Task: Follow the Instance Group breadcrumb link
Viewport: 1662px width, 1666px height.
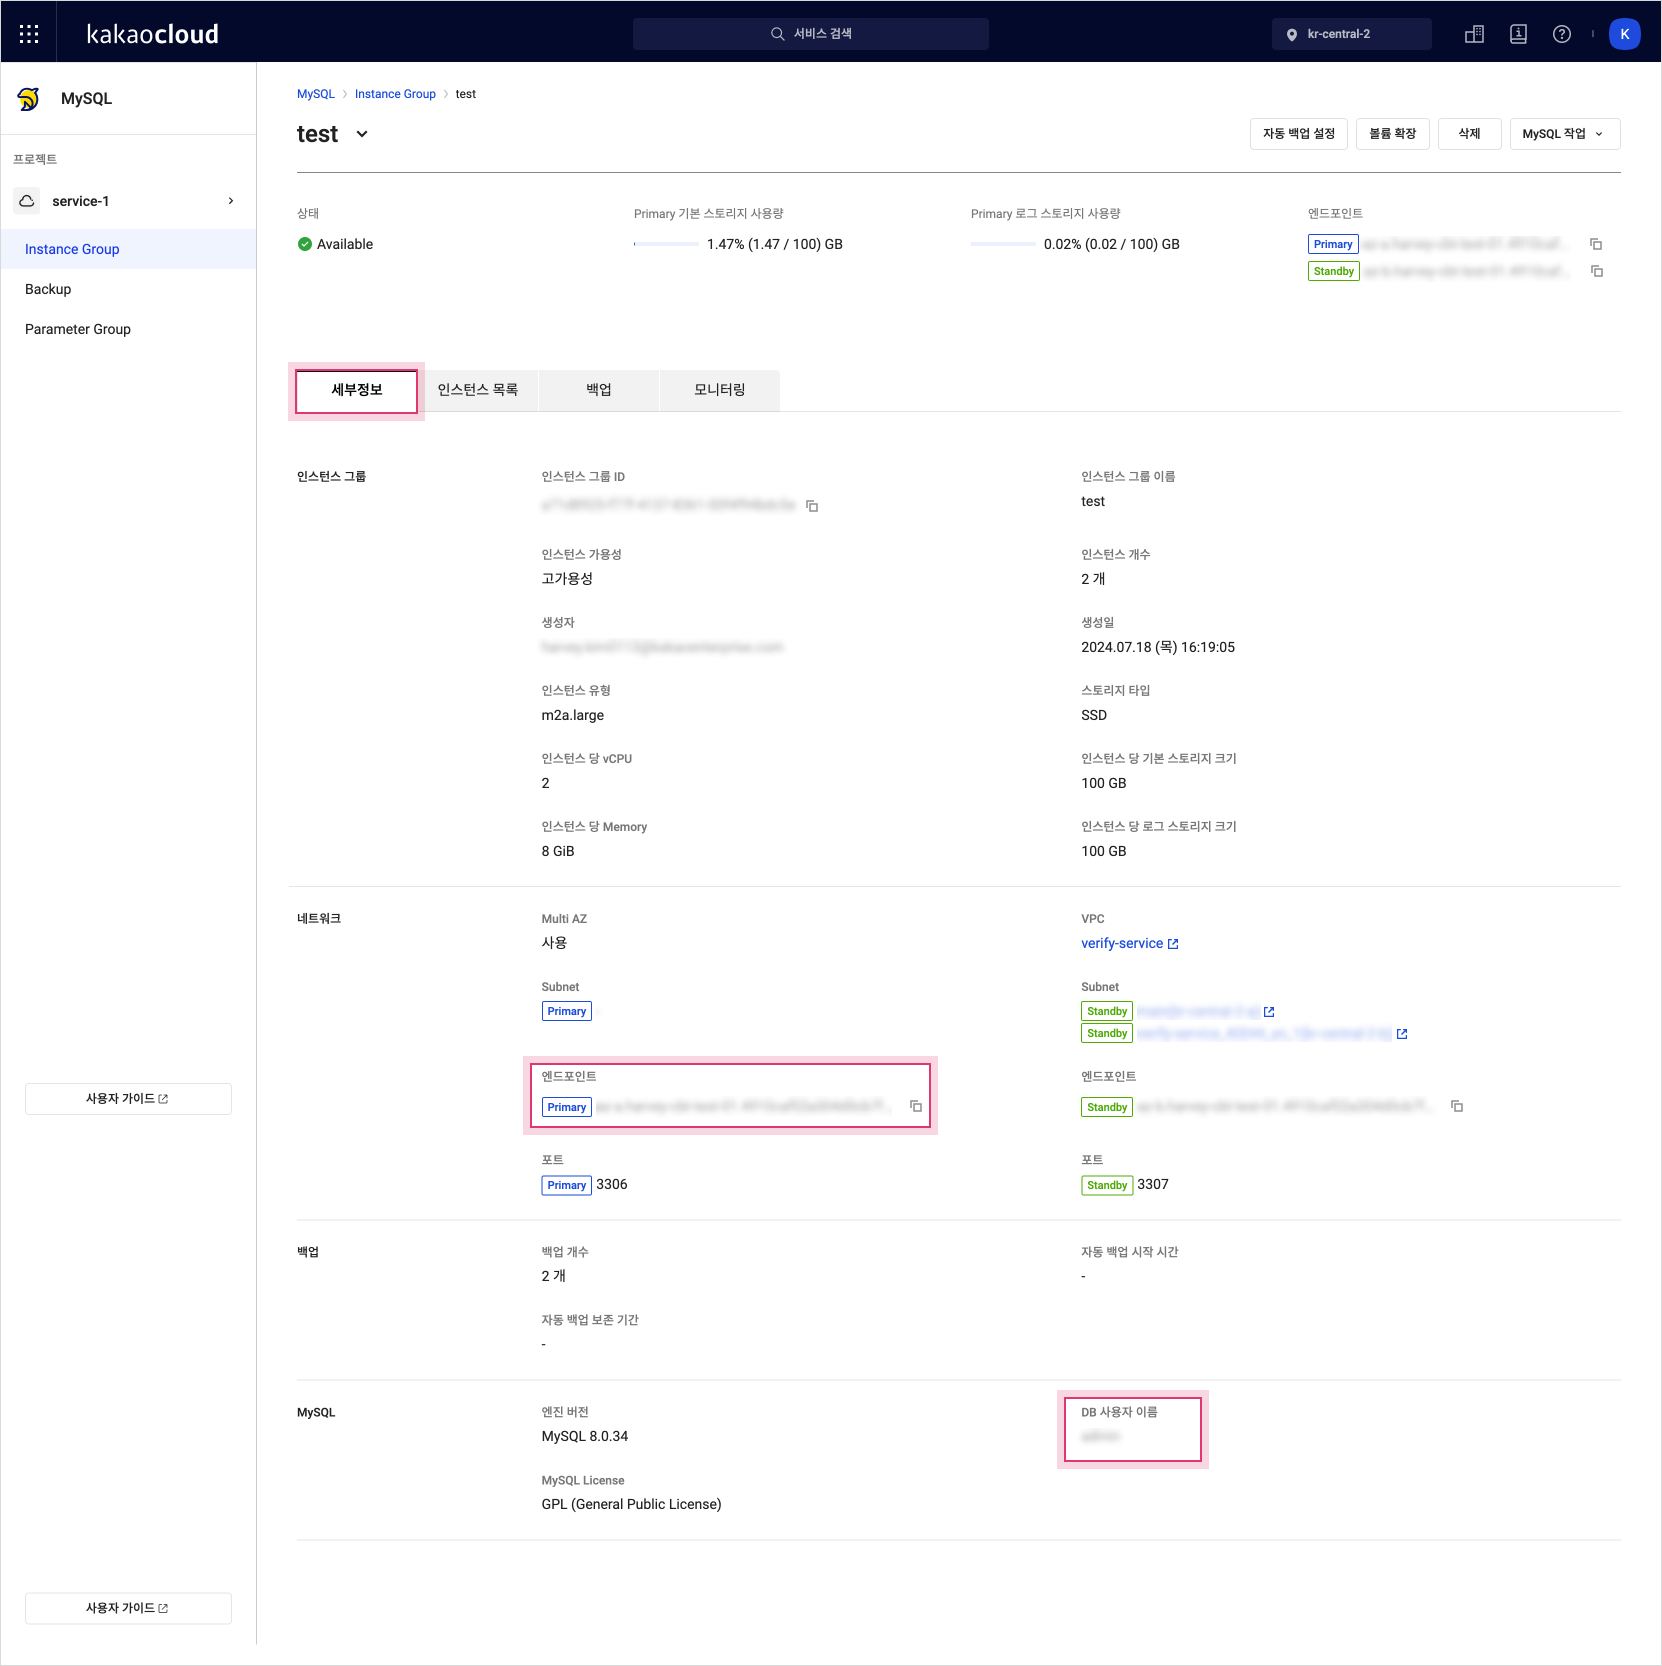Action: 395,94
